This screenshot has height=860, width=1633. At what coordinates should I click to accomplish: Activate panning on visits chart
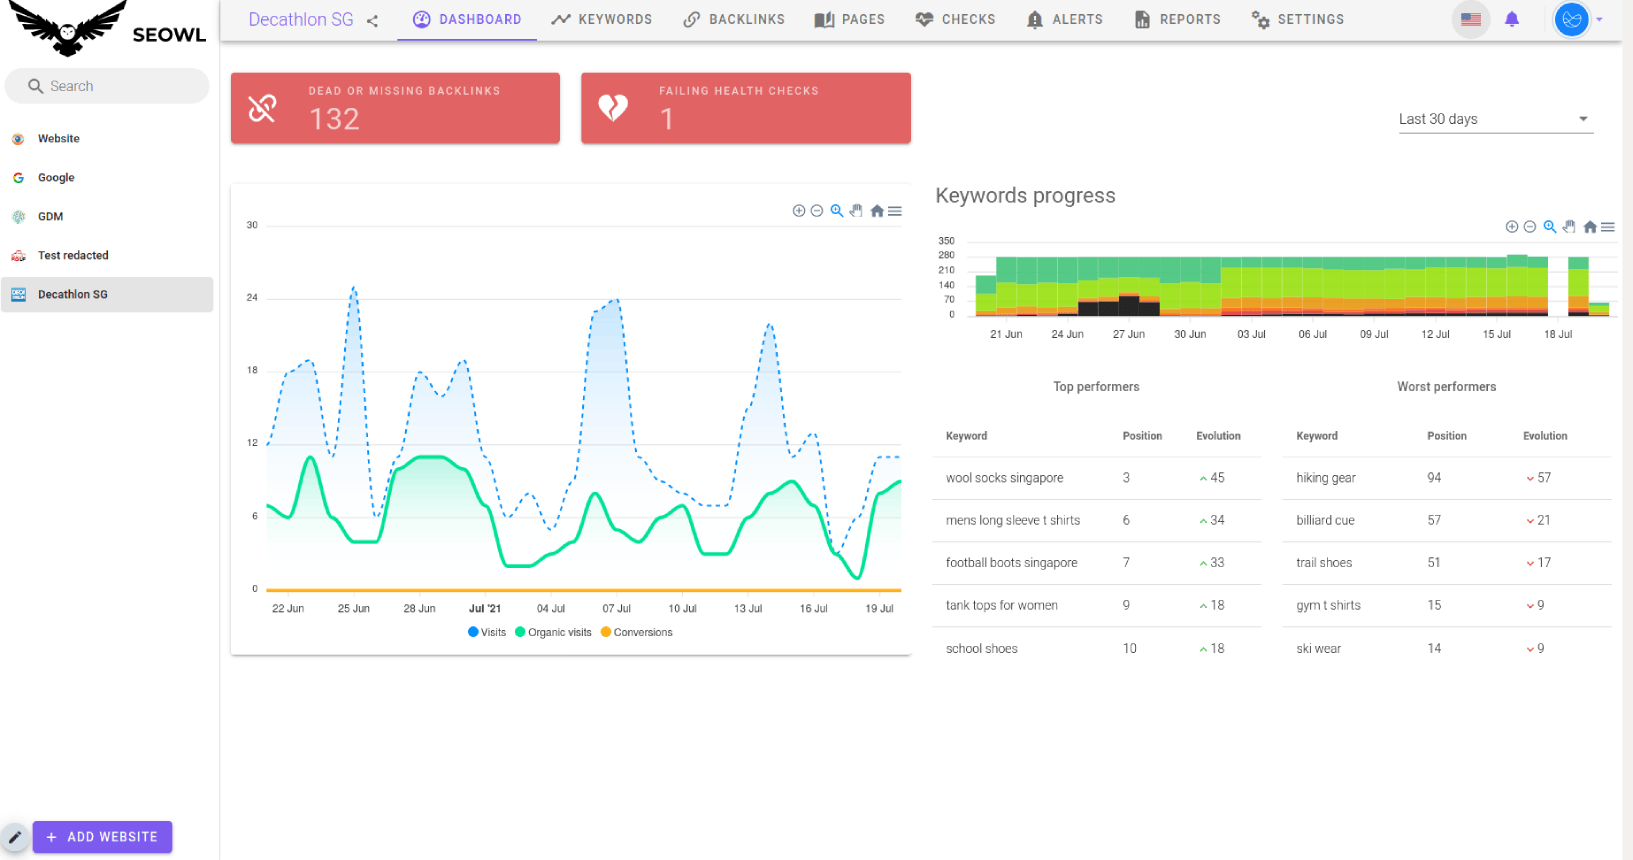tap(856, 211)
